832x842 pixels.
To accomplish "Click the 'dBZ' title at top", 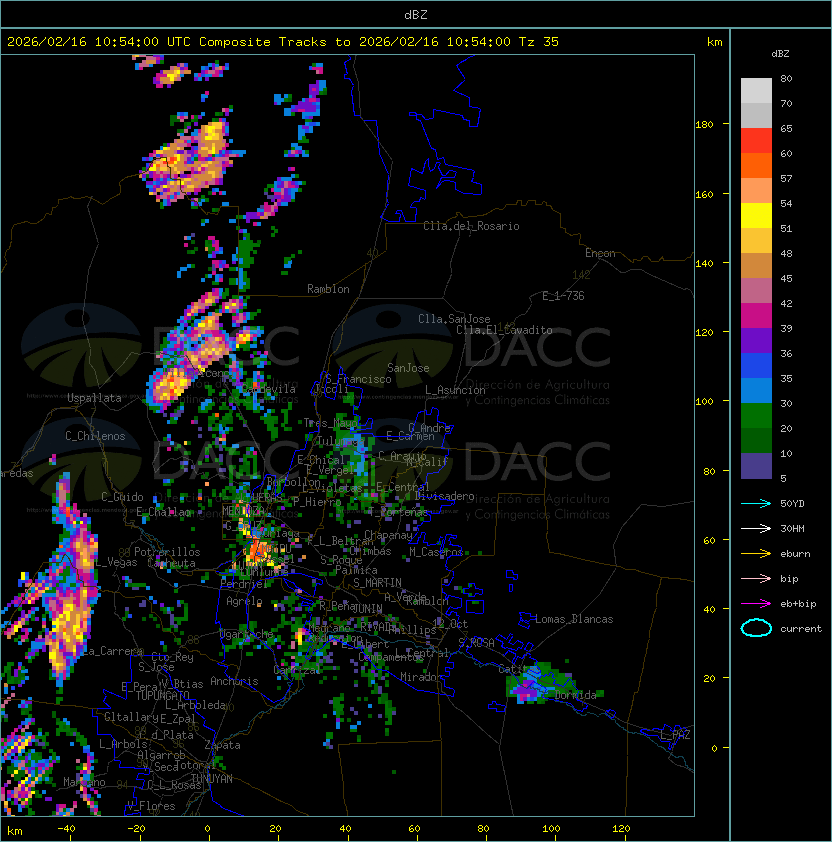I will (x=416, y=14).
